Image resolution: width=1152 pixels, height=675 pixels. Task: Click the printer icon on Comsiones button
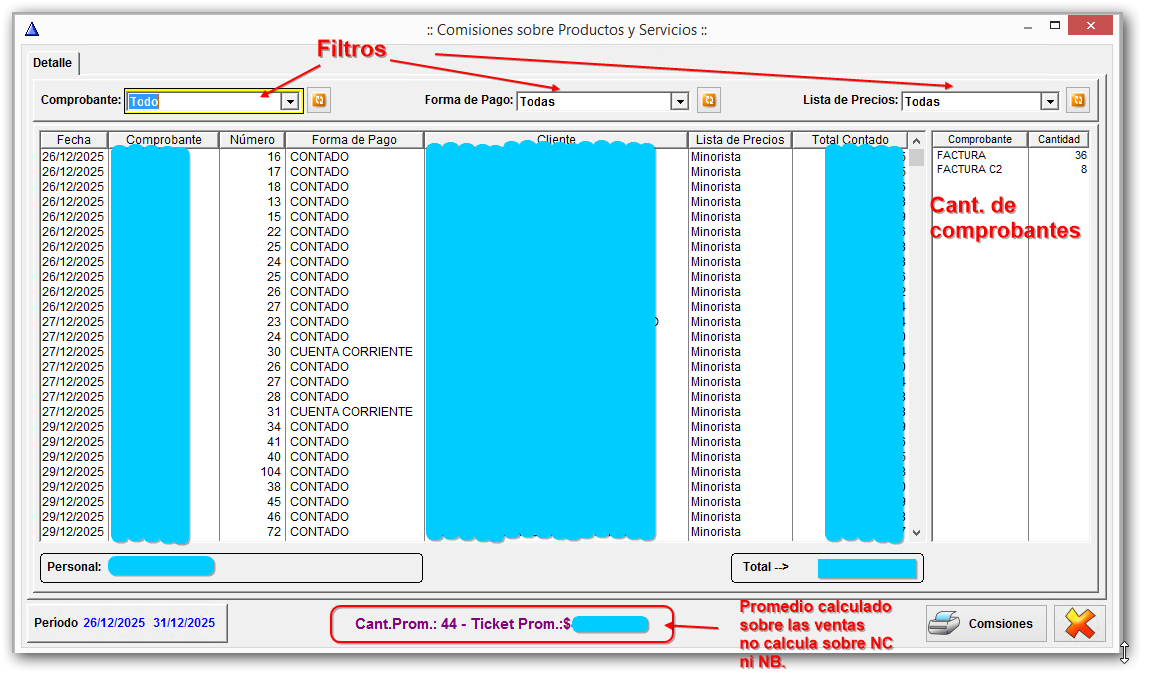coord(945,623)
